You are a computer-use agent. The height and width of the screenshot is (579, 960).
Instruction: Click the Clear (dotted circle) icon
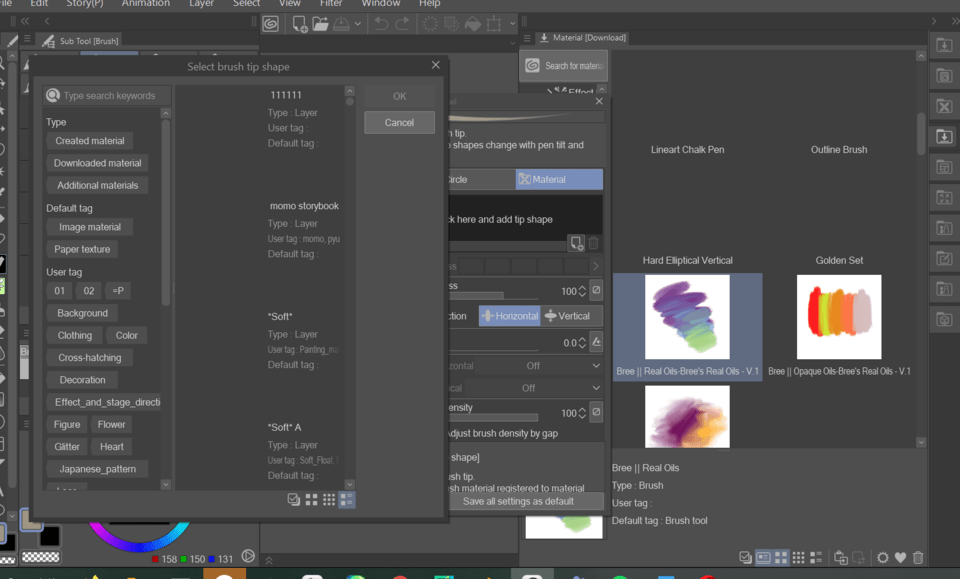(430, 24)
